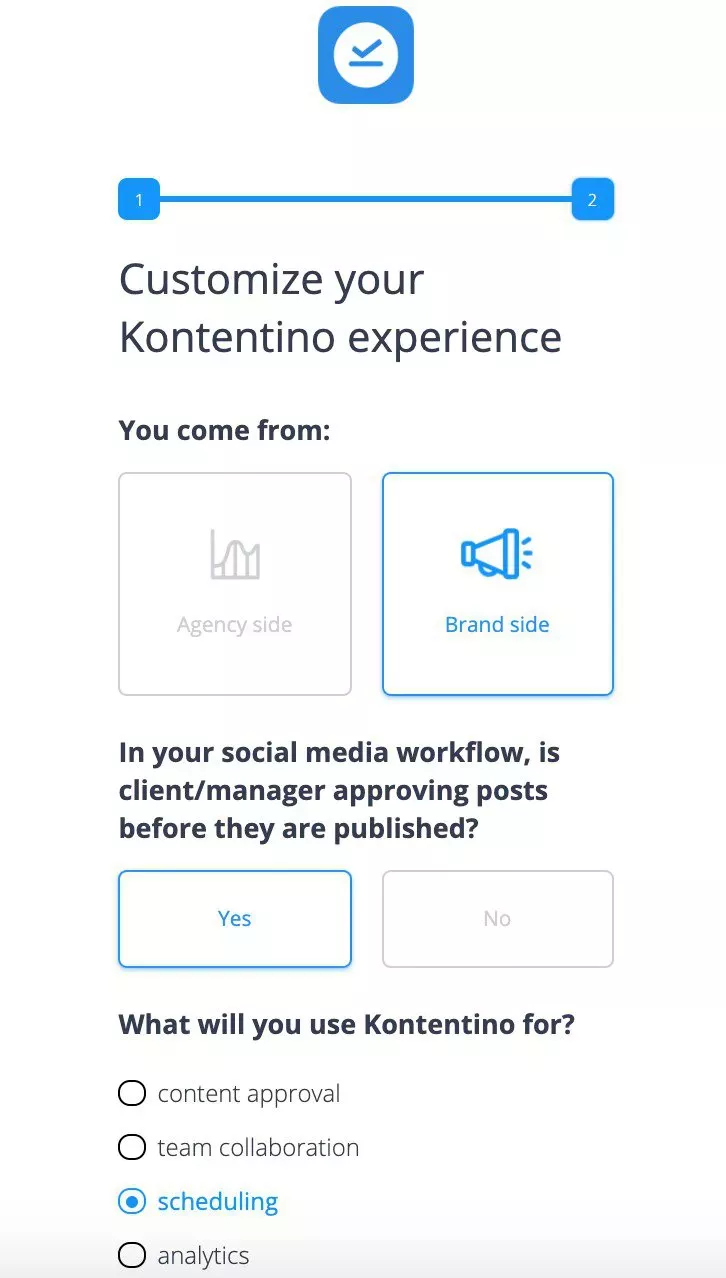Click the 'Agency side' card label
Viewport: 726px width, 1278px height.
(234, 624)
